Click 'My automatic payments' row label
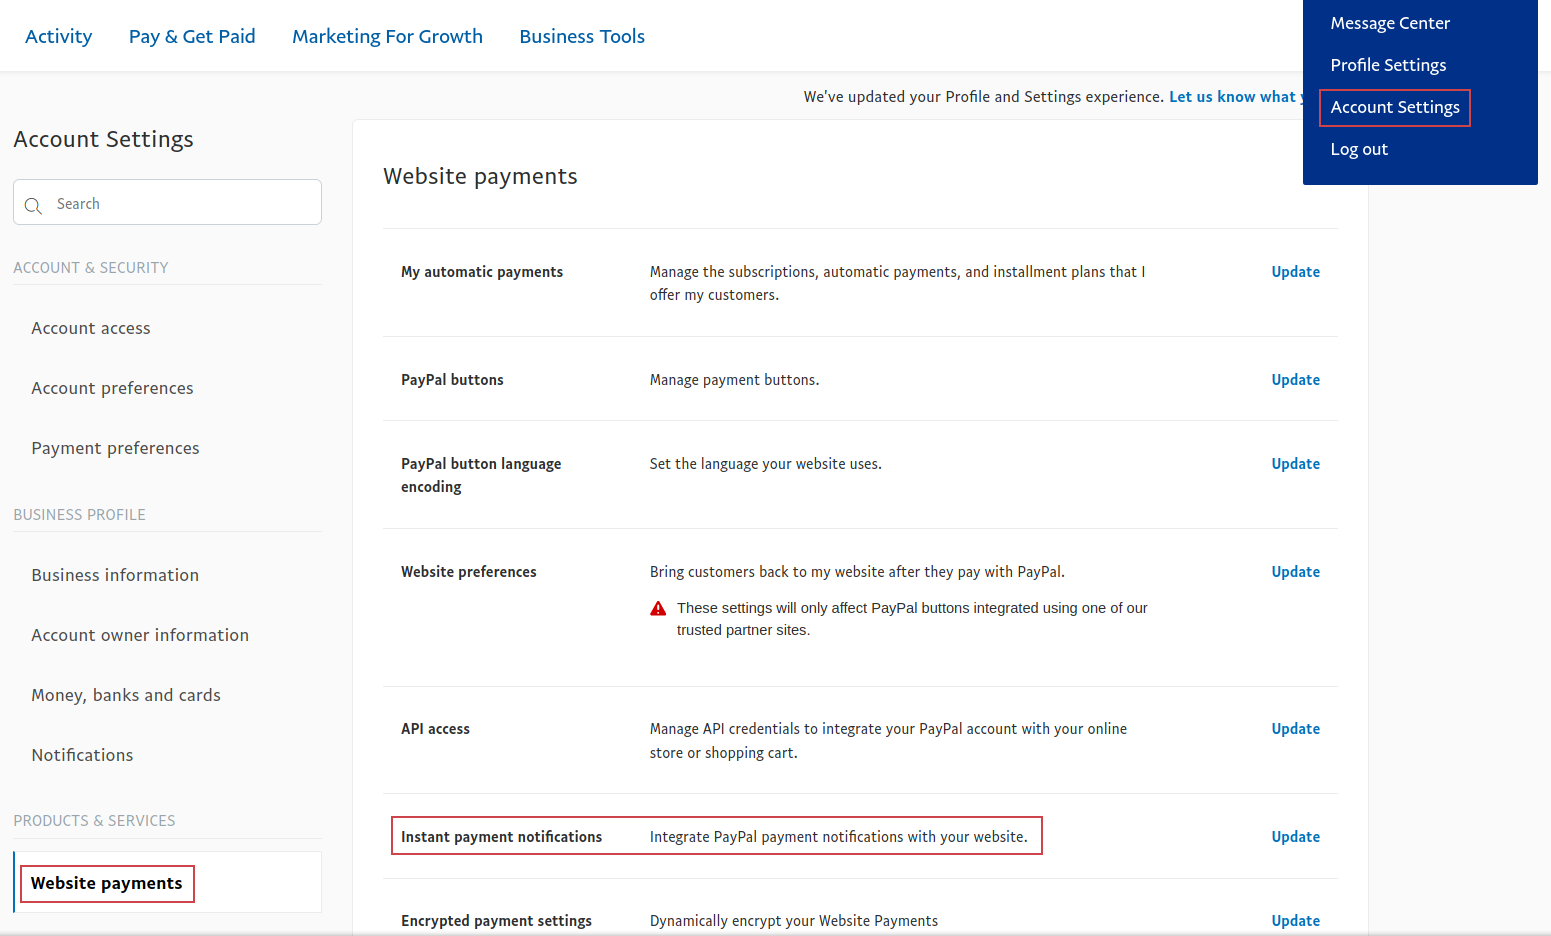 coord(482,272)
